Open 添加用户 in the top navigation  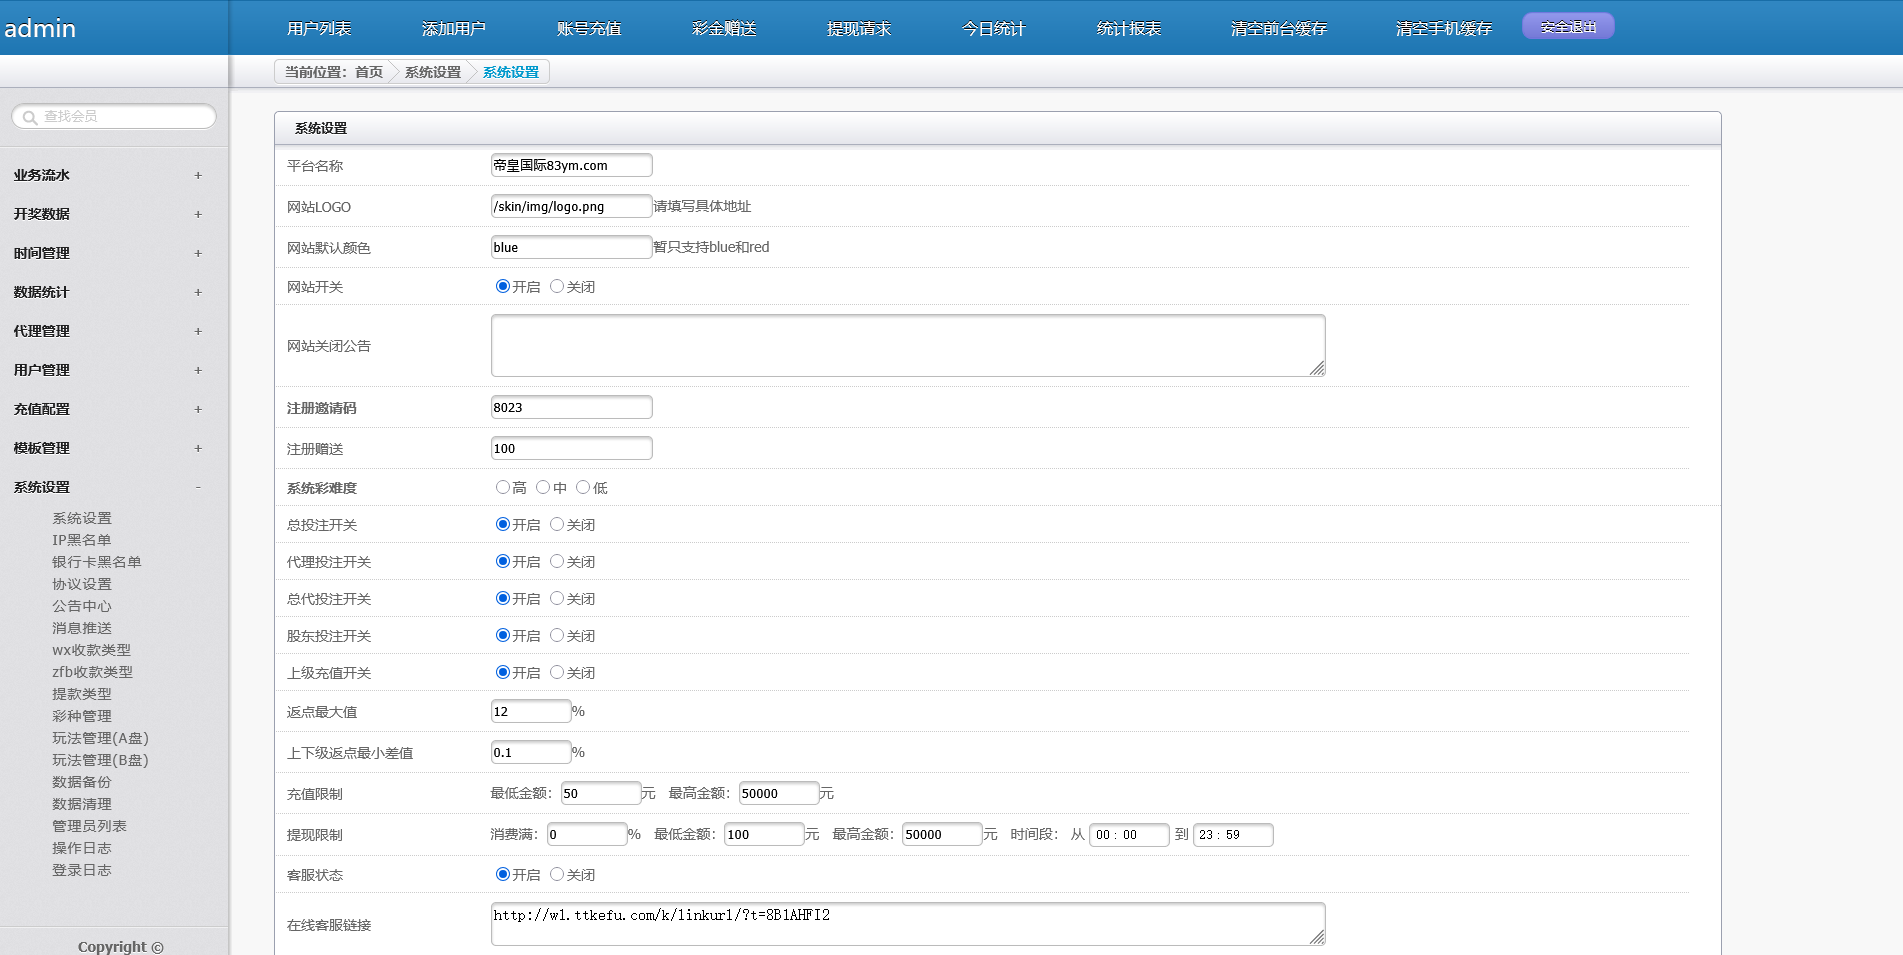pos(454,28)
